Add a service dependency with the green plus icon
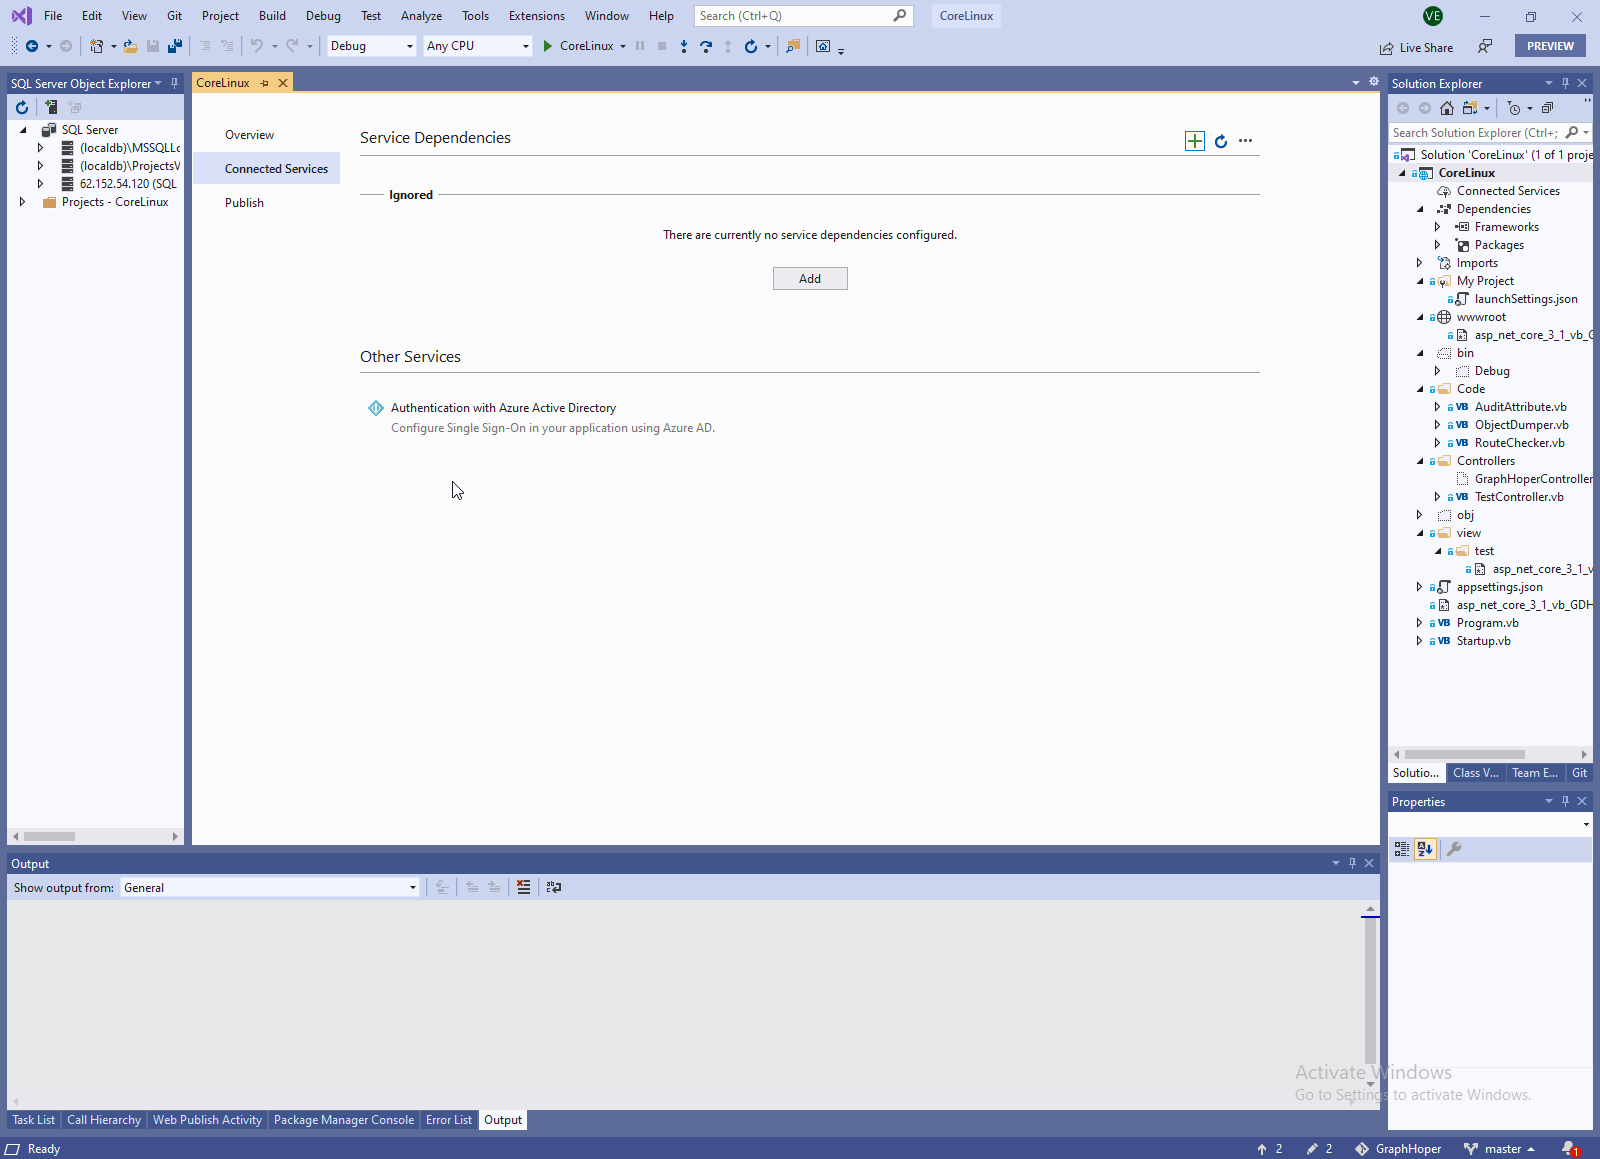 [x=1195, y=141]
